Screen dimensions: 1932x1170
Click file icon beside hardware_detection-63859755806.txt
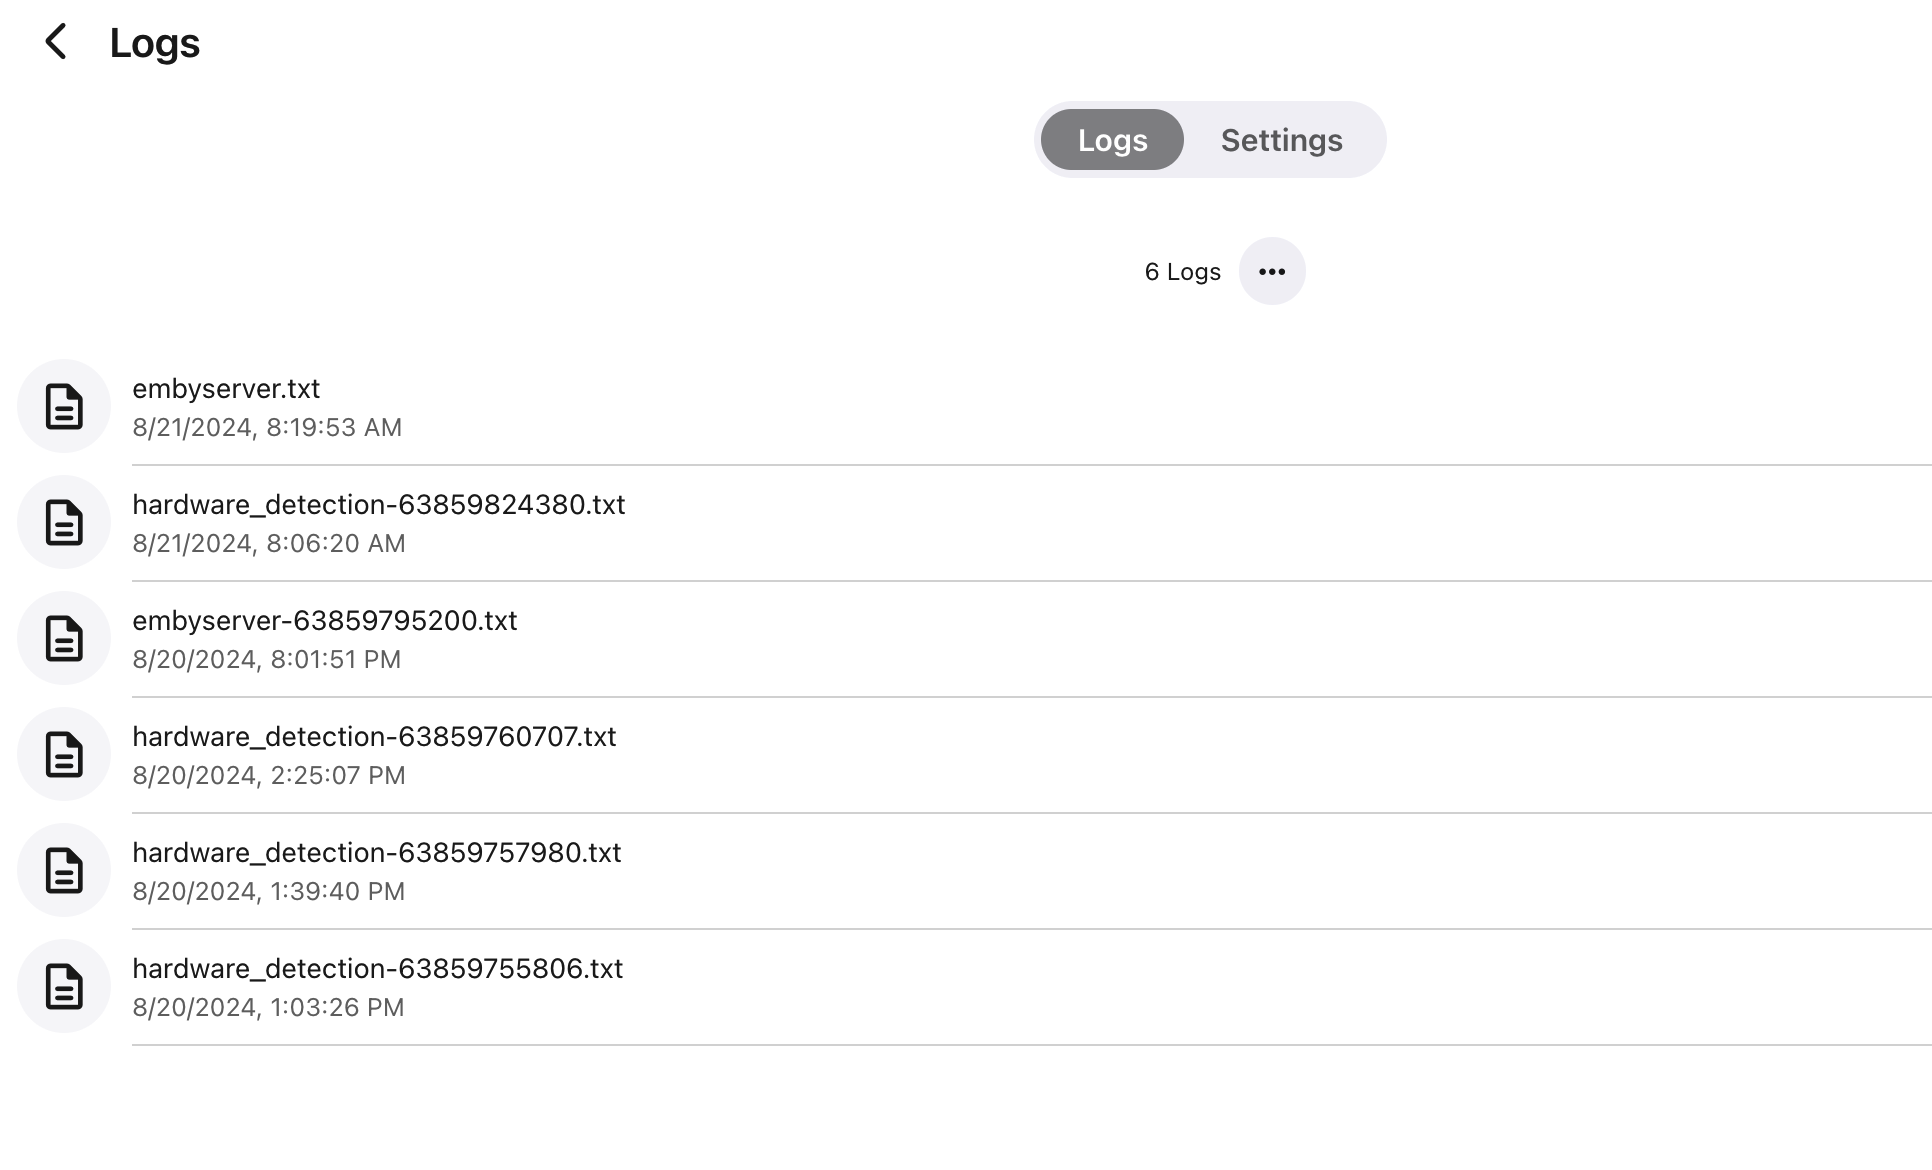click(64, 986)
